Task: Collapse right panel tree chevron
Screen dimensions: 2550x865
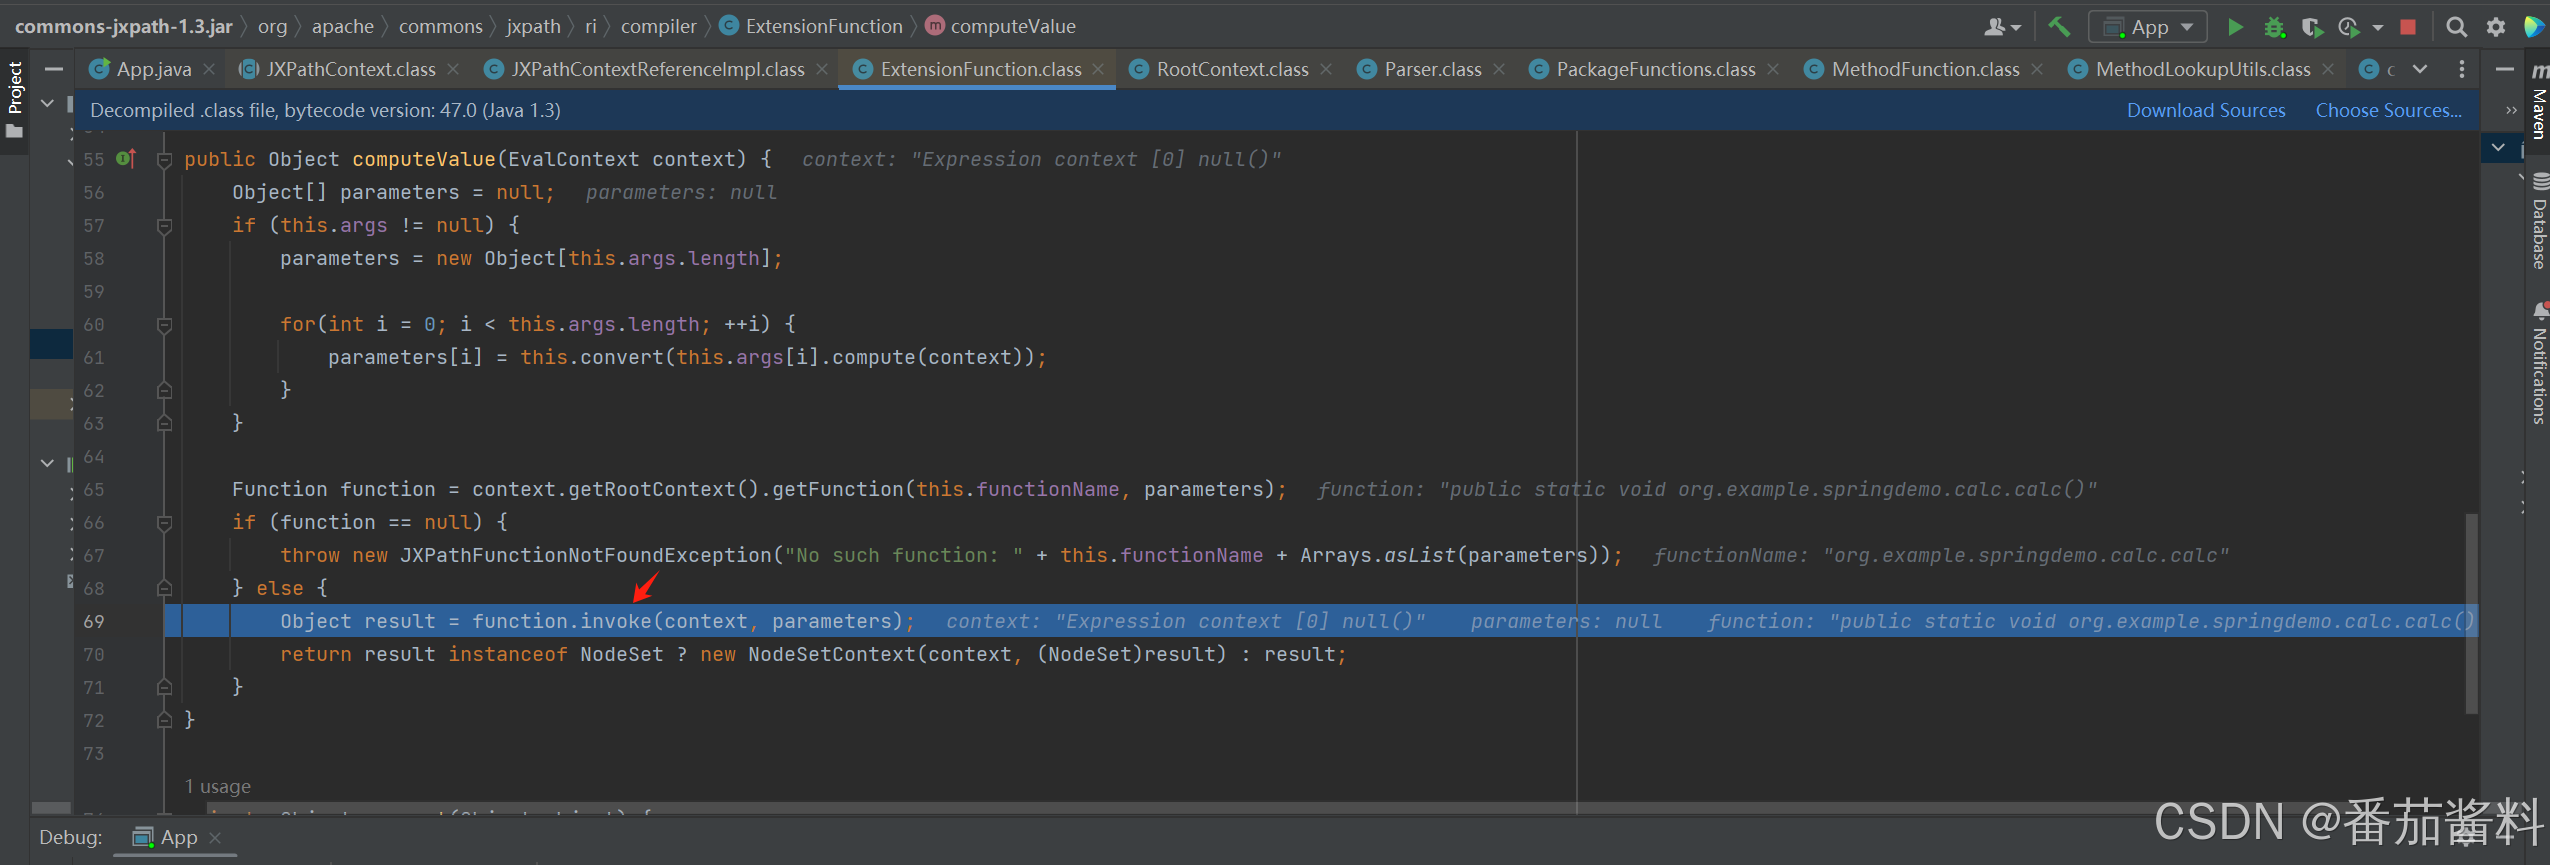Action: pyautogui.click(x=2498, y=148)
